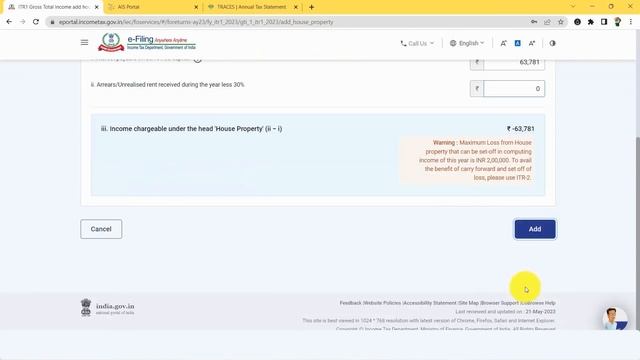Viewport: 640px width, 360px height.
Task: Click the Cancel button
Action: click(101, 229)
